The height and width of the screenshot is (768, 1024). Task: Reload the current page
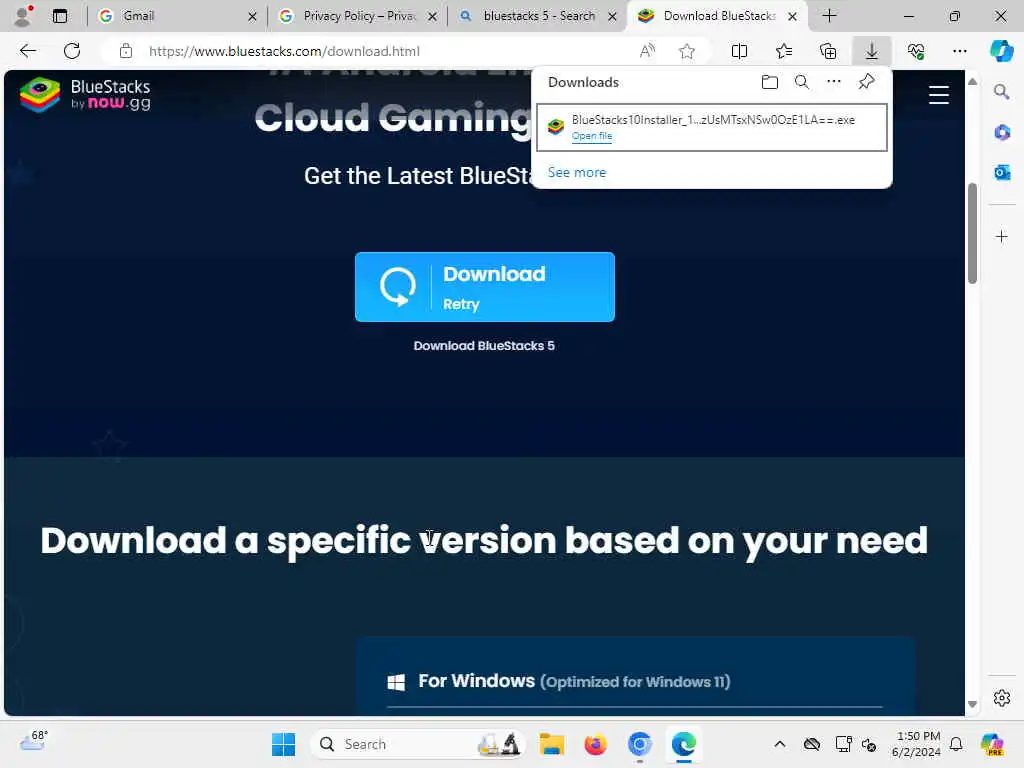coord(72,51)
